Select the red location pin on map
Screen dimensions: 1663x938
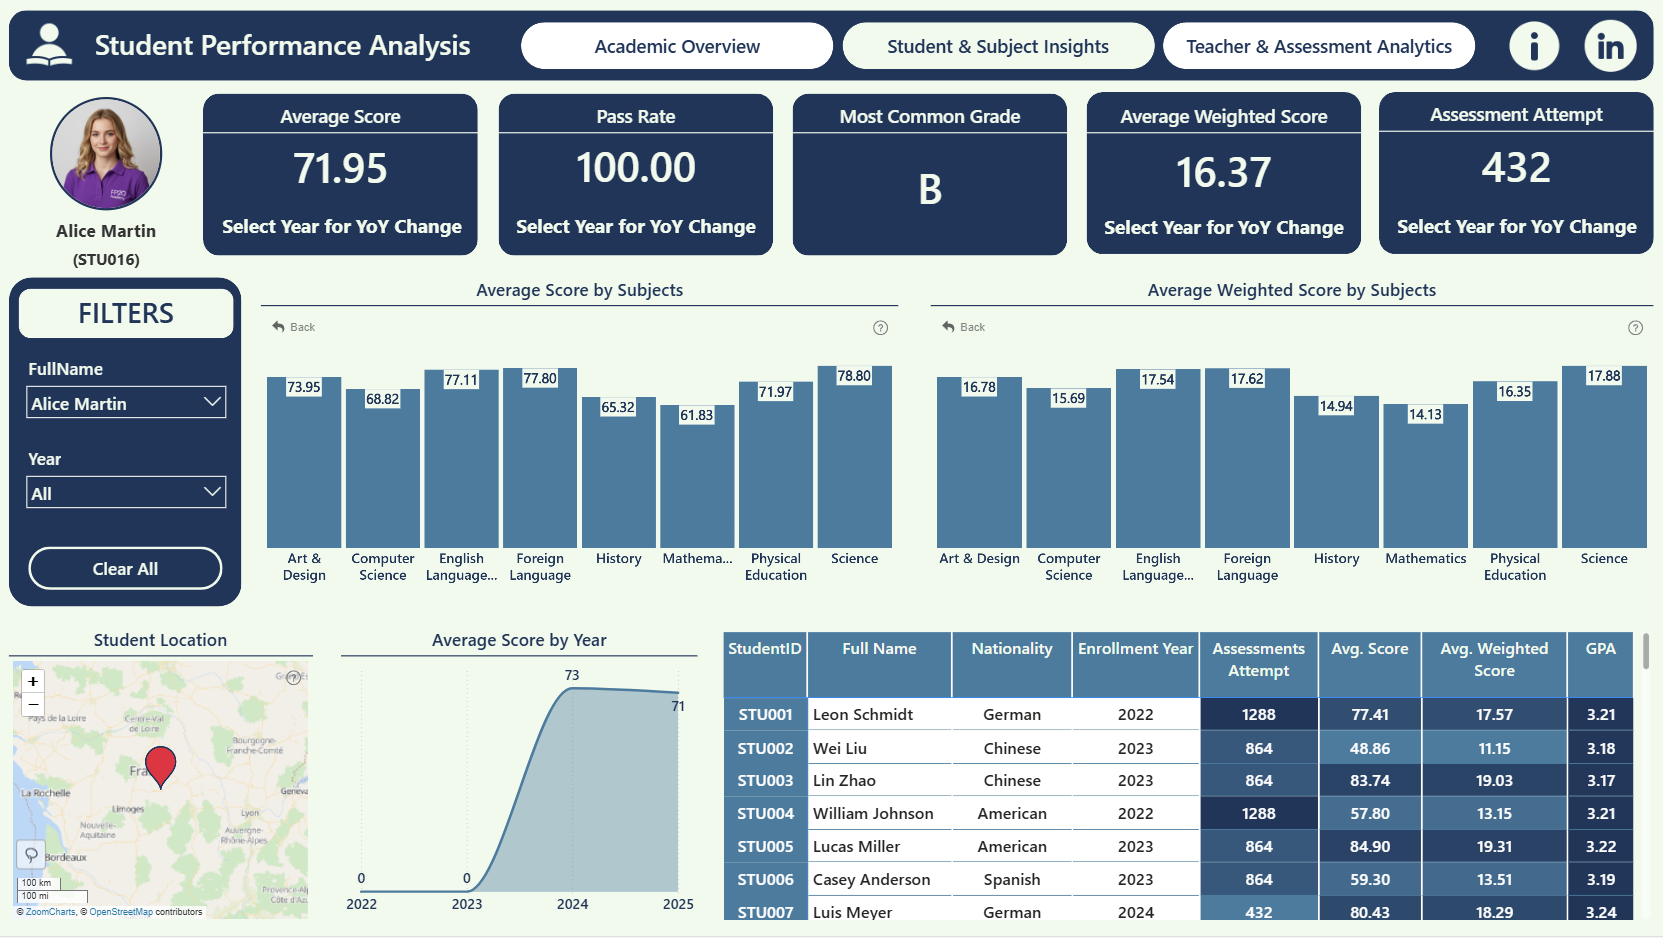coord(160,766)
